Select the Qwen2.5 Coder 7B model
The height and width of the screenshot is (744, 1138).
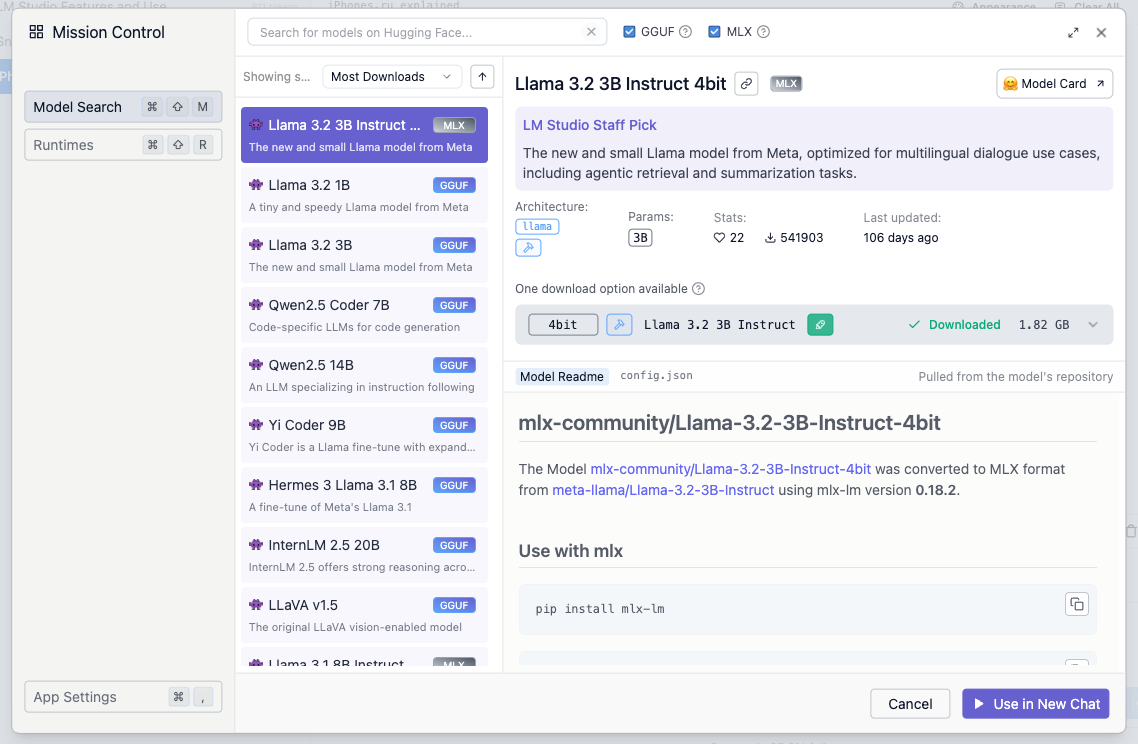364,316
